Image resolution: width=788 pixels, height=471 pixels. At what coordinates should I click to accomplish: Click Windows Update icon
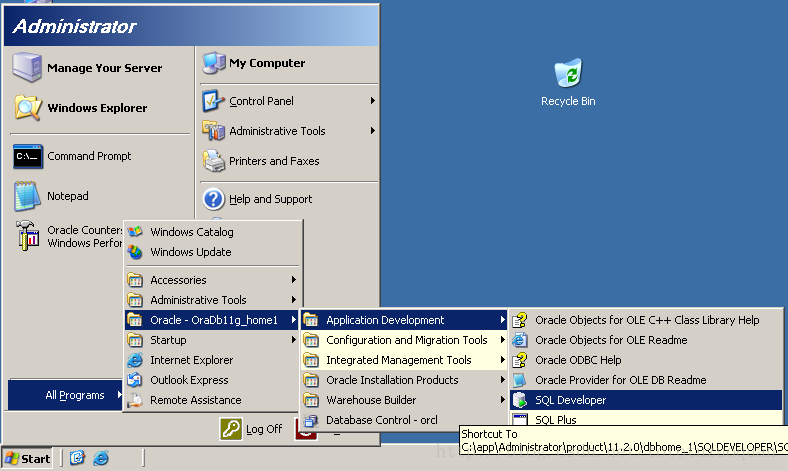point(135,252)
